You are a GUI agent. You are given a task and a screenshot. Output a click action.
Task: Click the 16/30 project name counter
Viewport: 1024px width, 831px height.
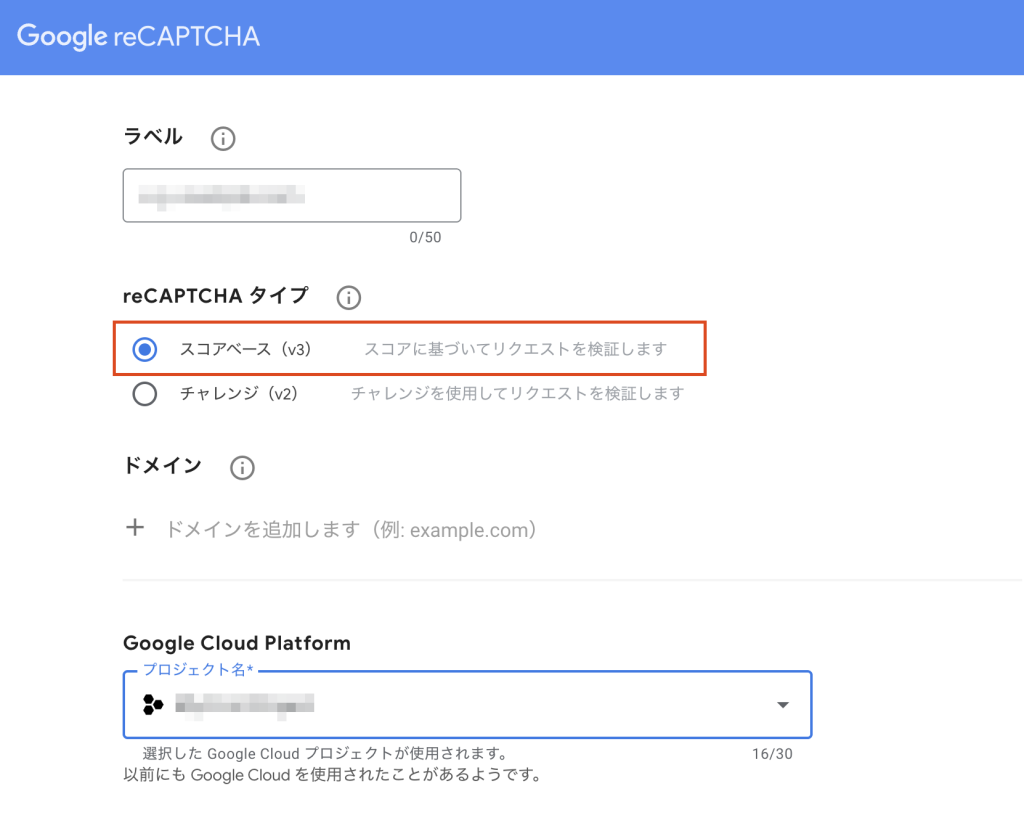tap(772, 754)
